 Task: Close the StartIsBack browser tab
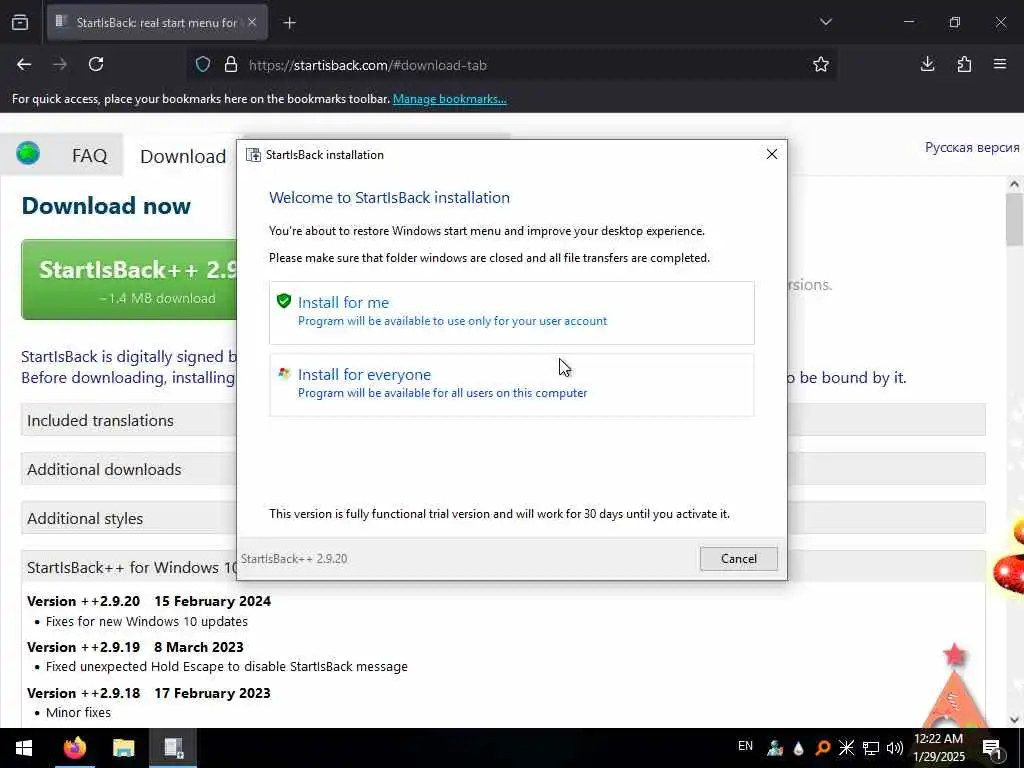pos(252,22)
